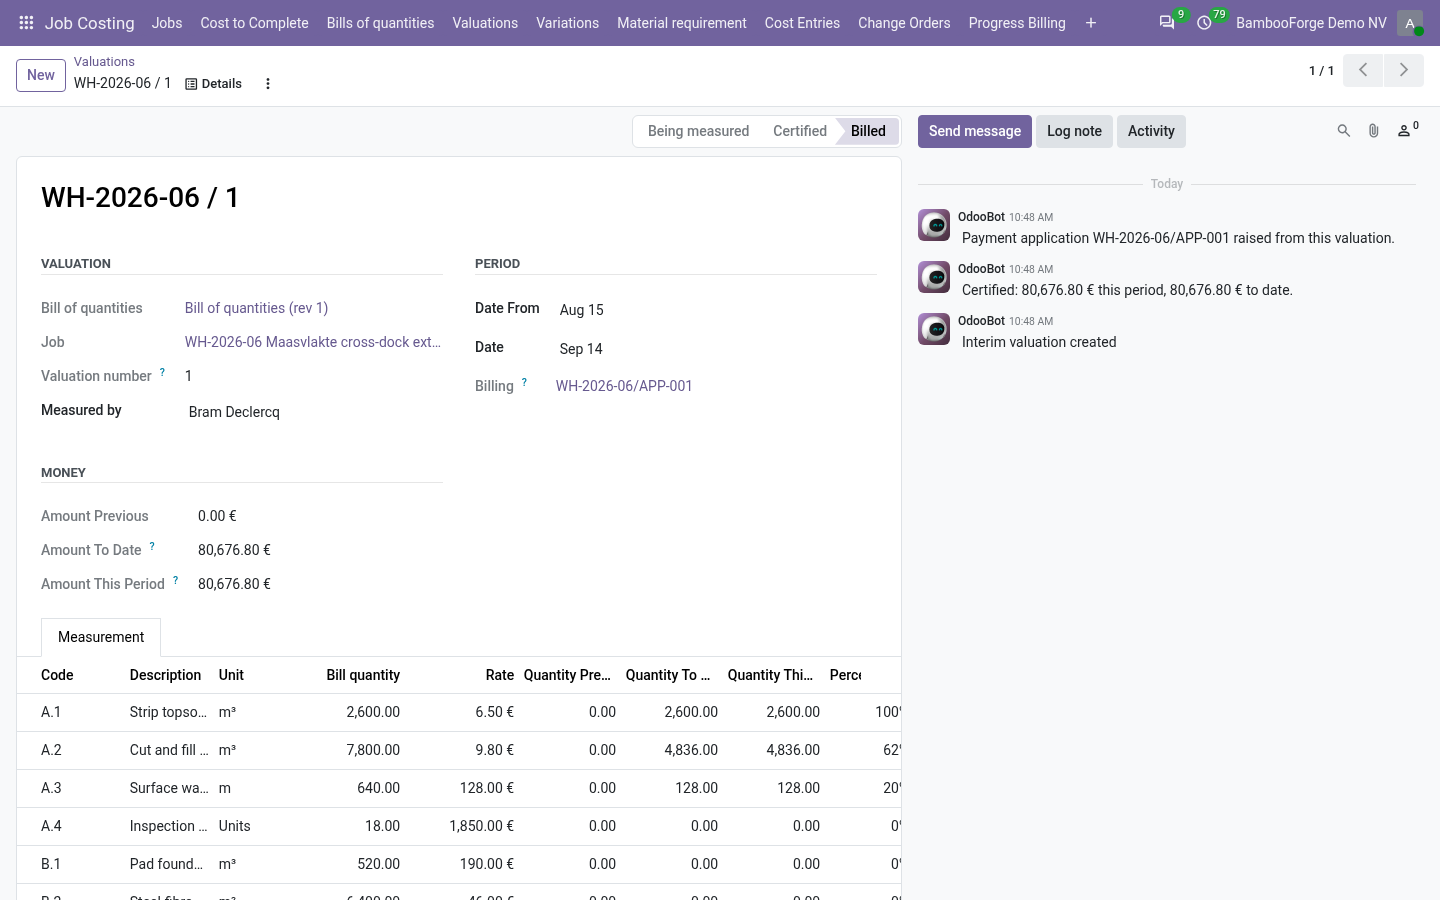Open the actions kebab menu beside Details

(x=267, y=84)
